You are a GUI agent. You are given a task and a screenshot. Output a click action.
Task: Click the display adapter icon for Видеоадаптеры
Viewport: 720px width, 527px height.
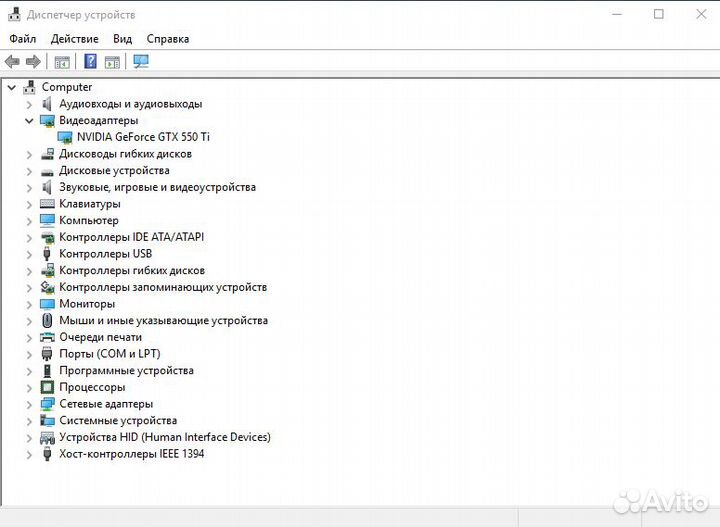coord(47,121)
